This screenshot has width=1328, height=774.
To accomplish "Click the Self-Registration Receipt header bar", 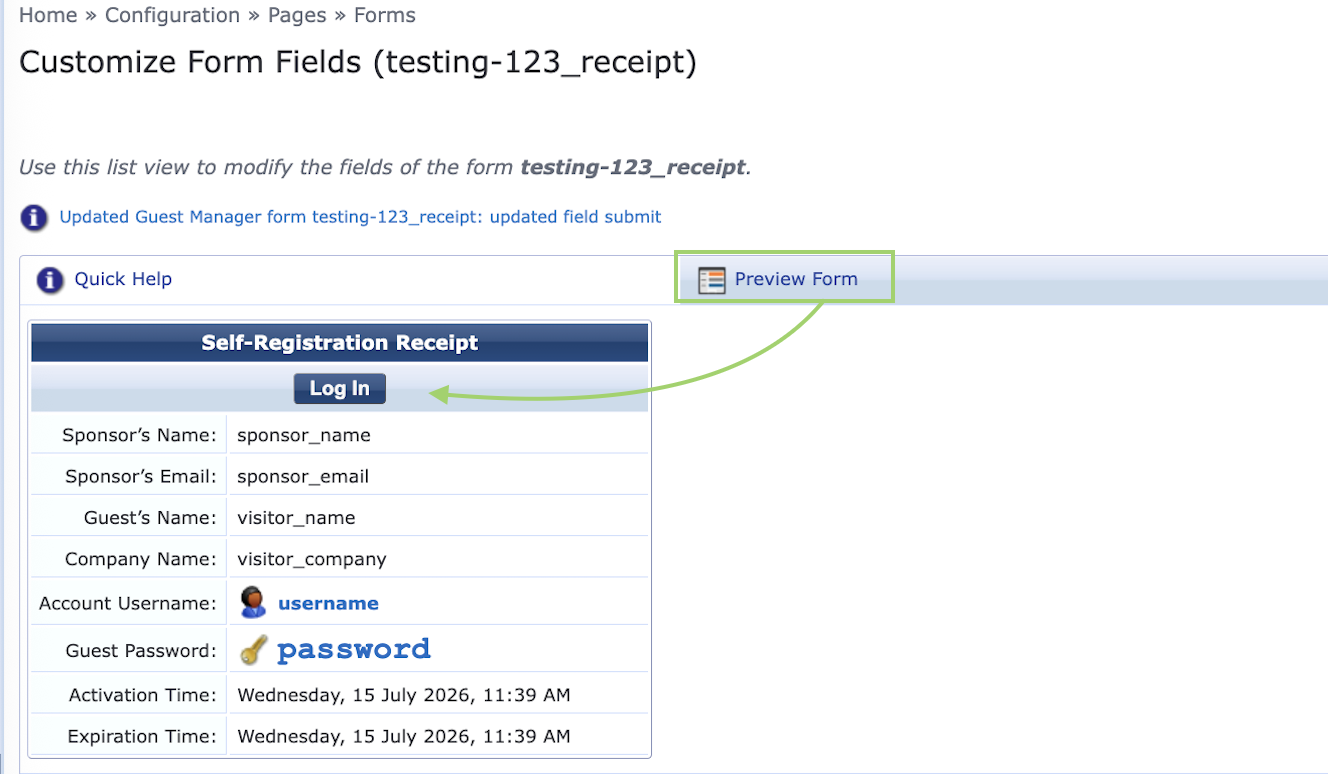I will 340,343.
